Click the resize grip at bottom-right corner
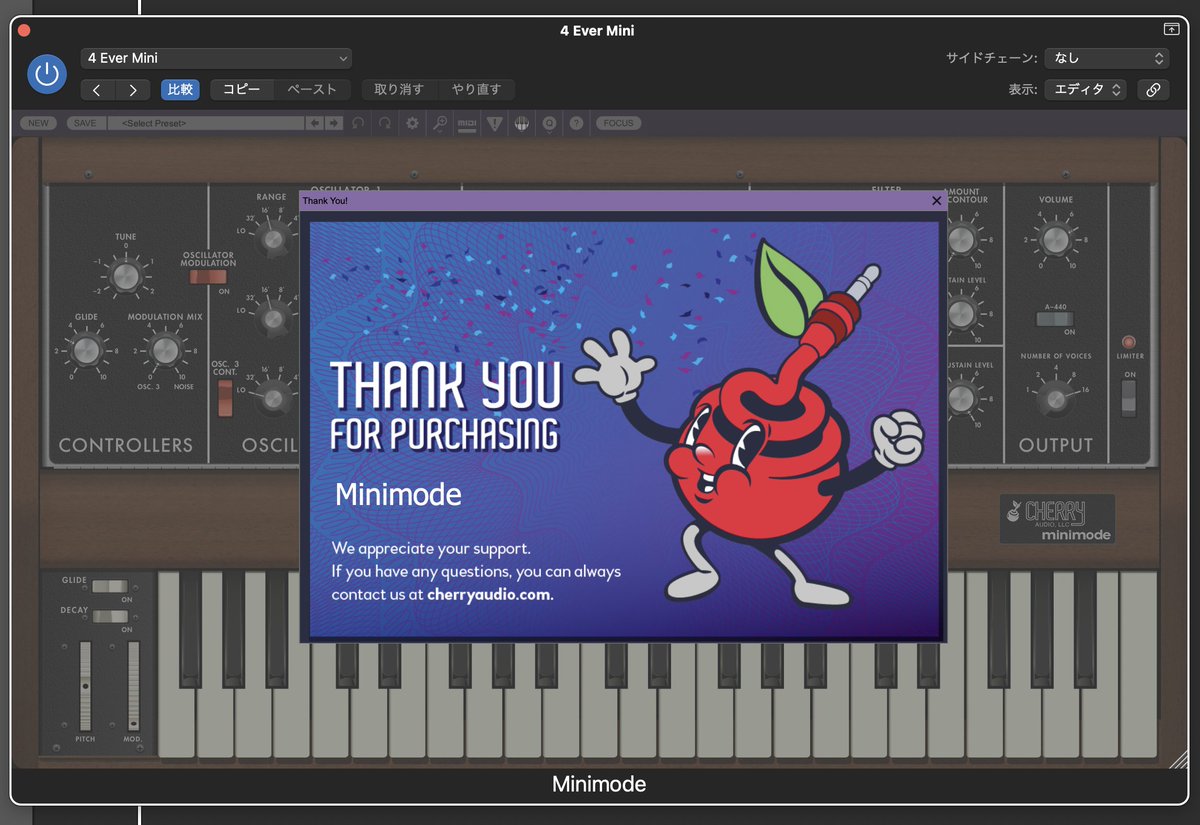 [x=1178, y=758]
